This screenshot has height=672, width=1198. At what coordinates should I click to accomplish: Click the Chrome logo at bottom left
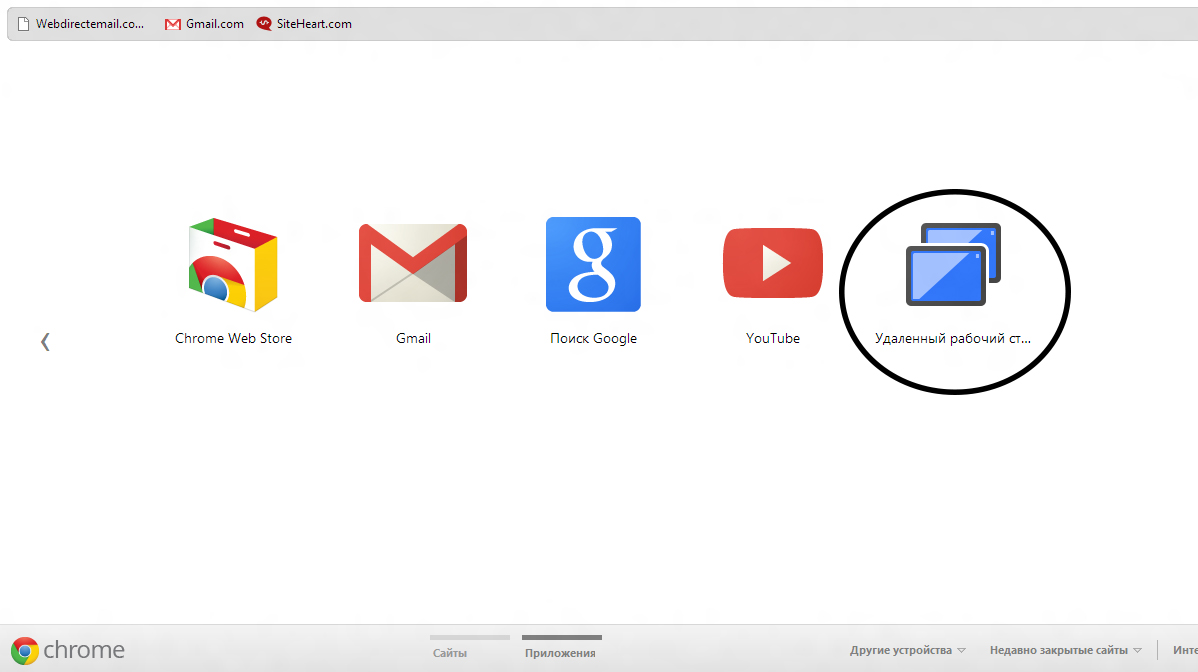[x=24, y=651]
